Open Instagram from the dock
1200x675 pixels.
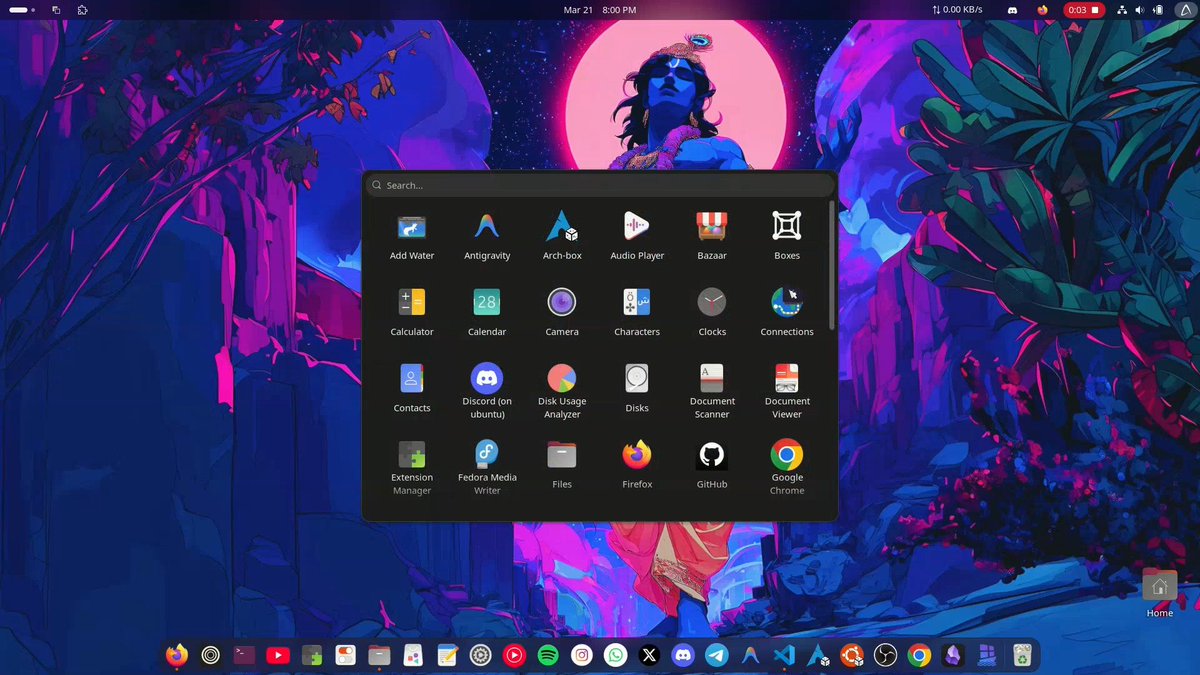pyautogui.click(x=582, y=656)
